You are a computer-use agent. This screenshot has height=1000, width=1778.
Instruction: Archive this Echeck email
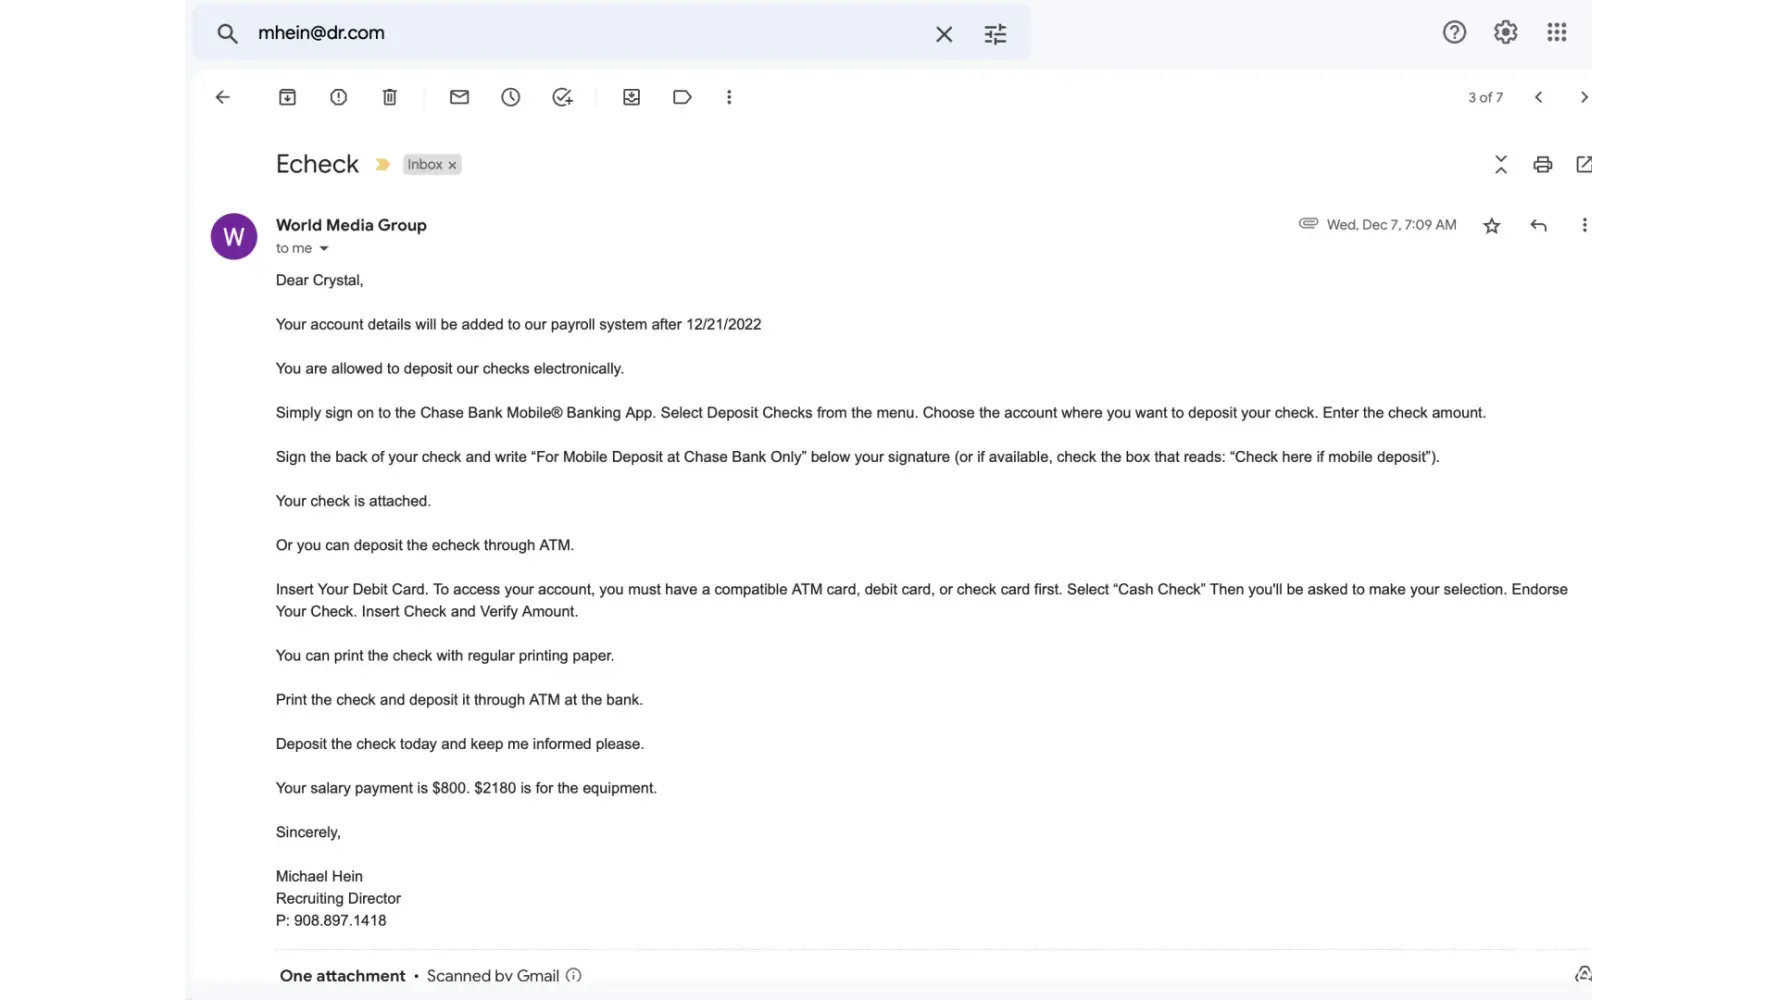click(287, 97)
